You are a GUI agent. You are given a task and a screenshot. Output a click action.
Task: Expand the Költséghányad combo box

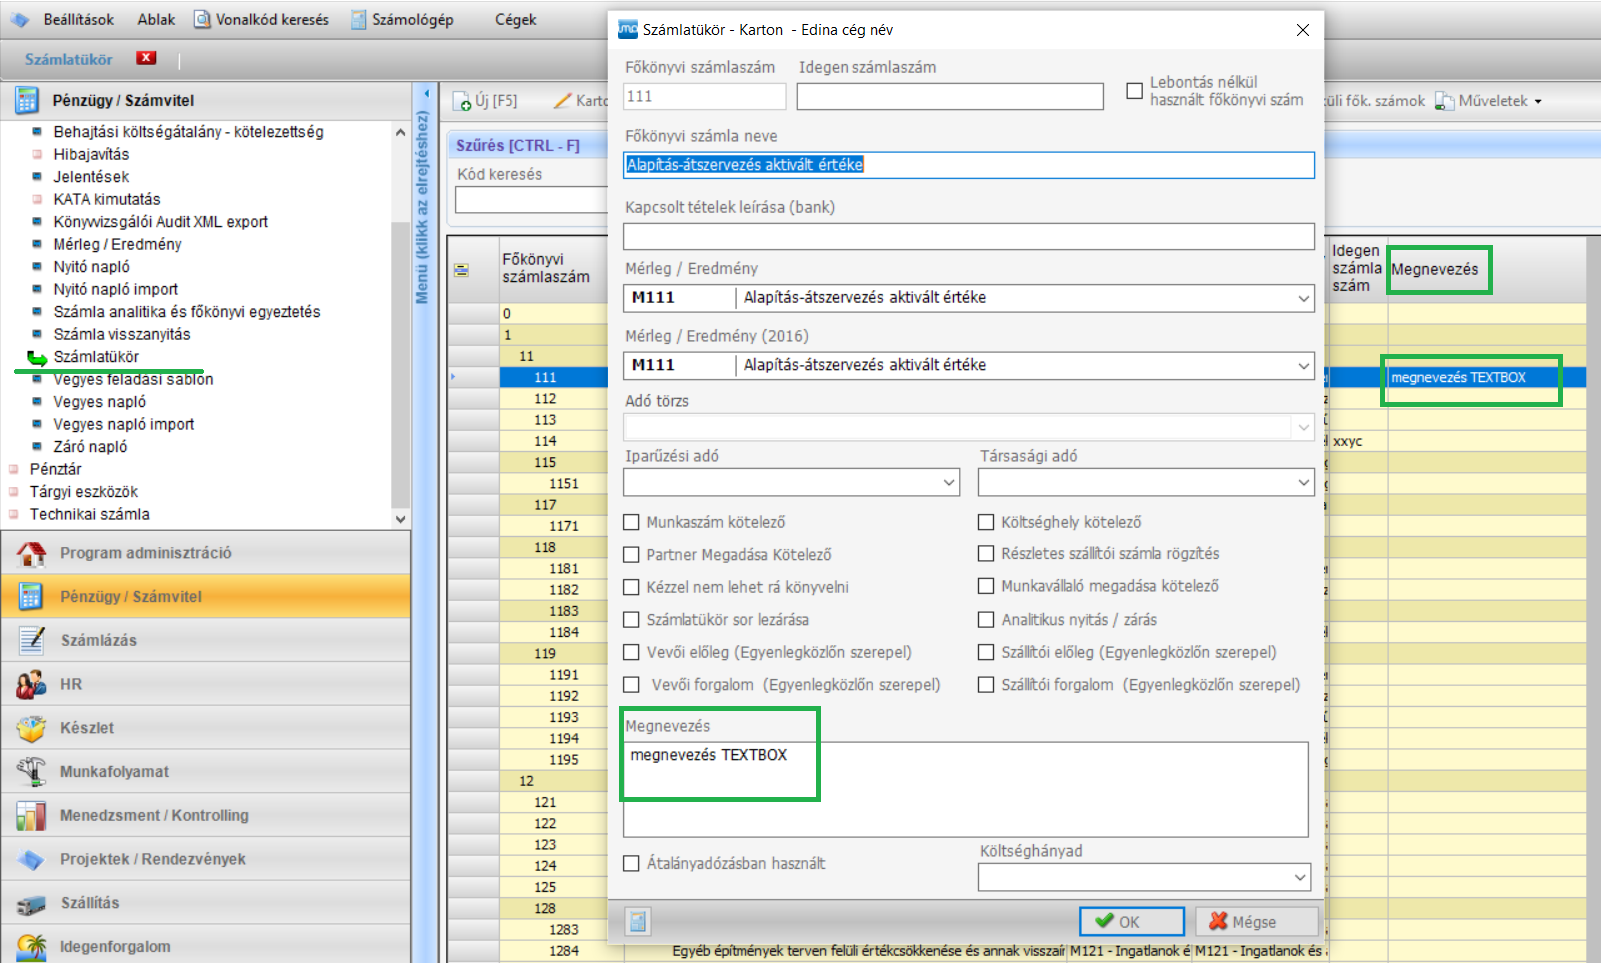click(1299, 878)
